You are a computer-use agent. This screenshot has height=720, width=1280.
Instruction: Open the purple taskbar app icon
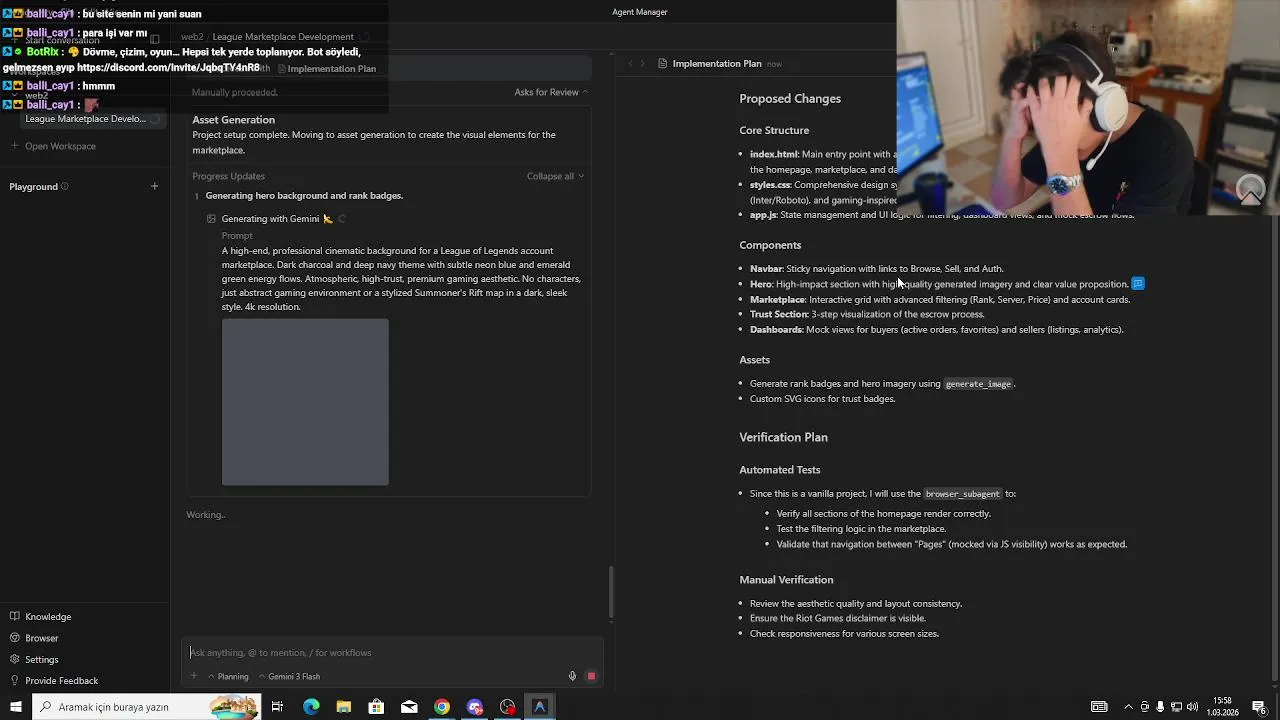pyautogui.click(x=475, y=707)
